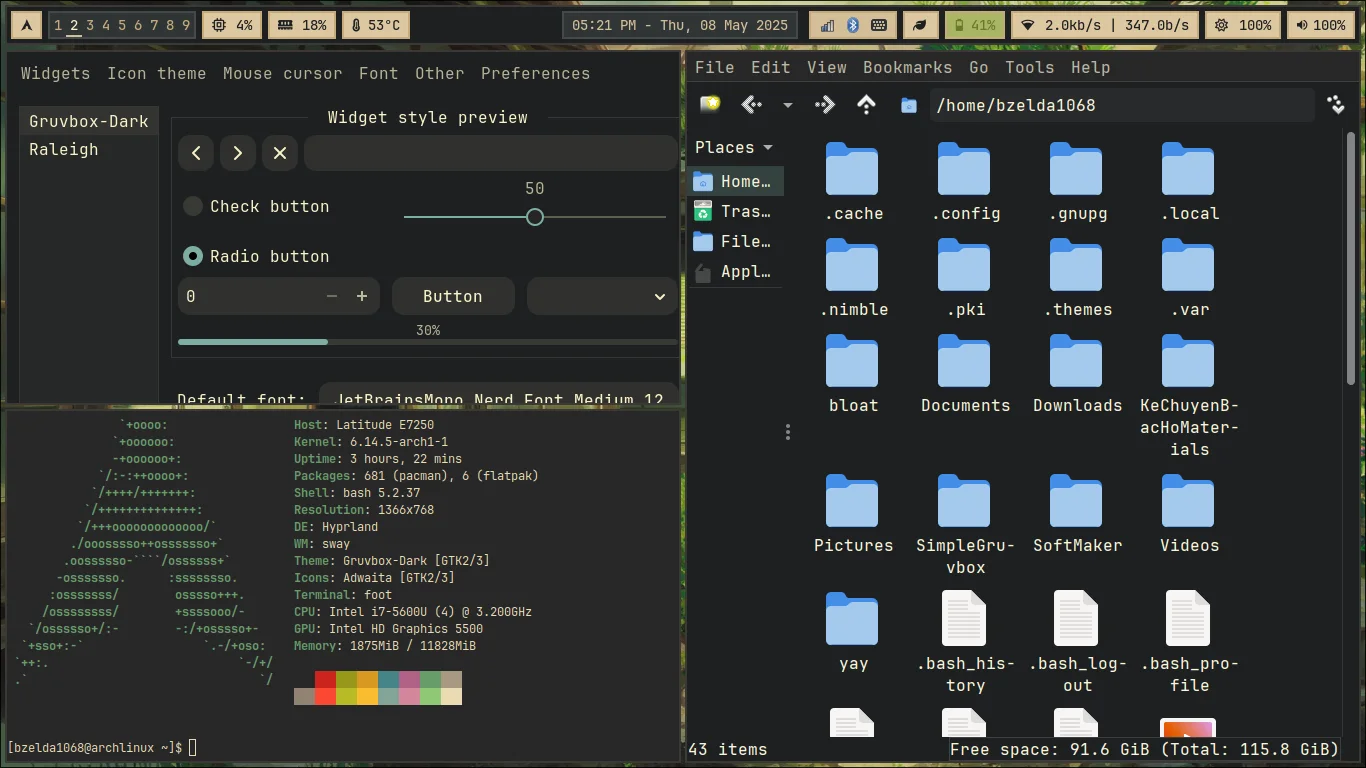Open a new folder tab in the file manager

coord(710,104)
